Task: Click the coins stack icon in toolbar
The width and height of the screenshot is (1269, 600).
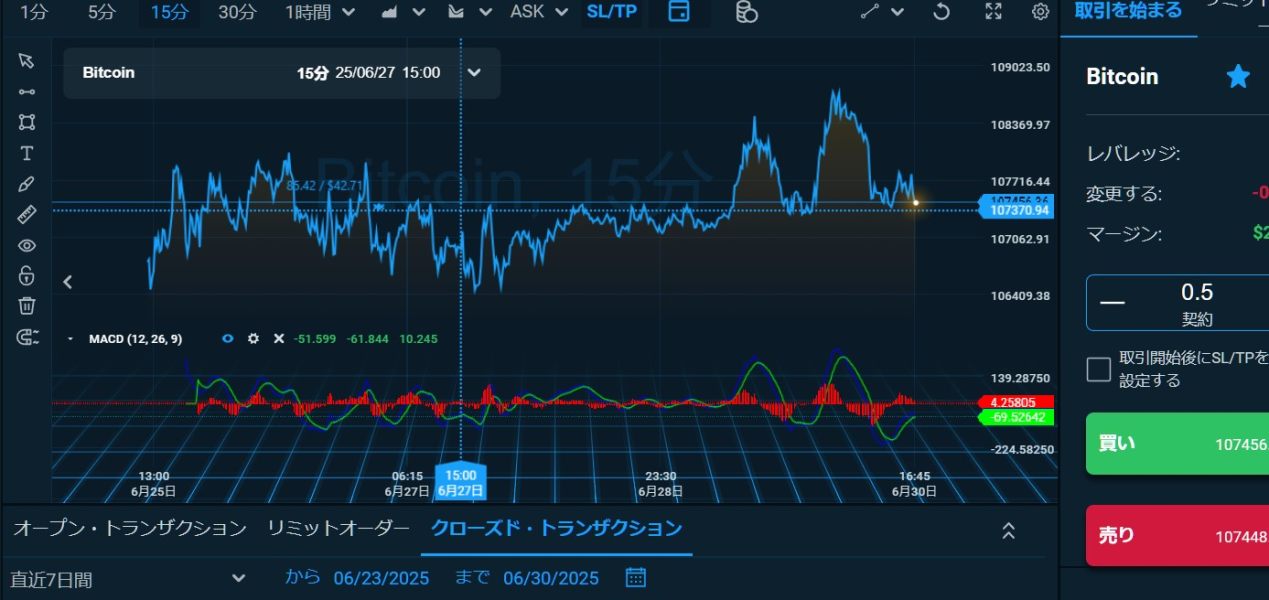Action: pos(745,12)
